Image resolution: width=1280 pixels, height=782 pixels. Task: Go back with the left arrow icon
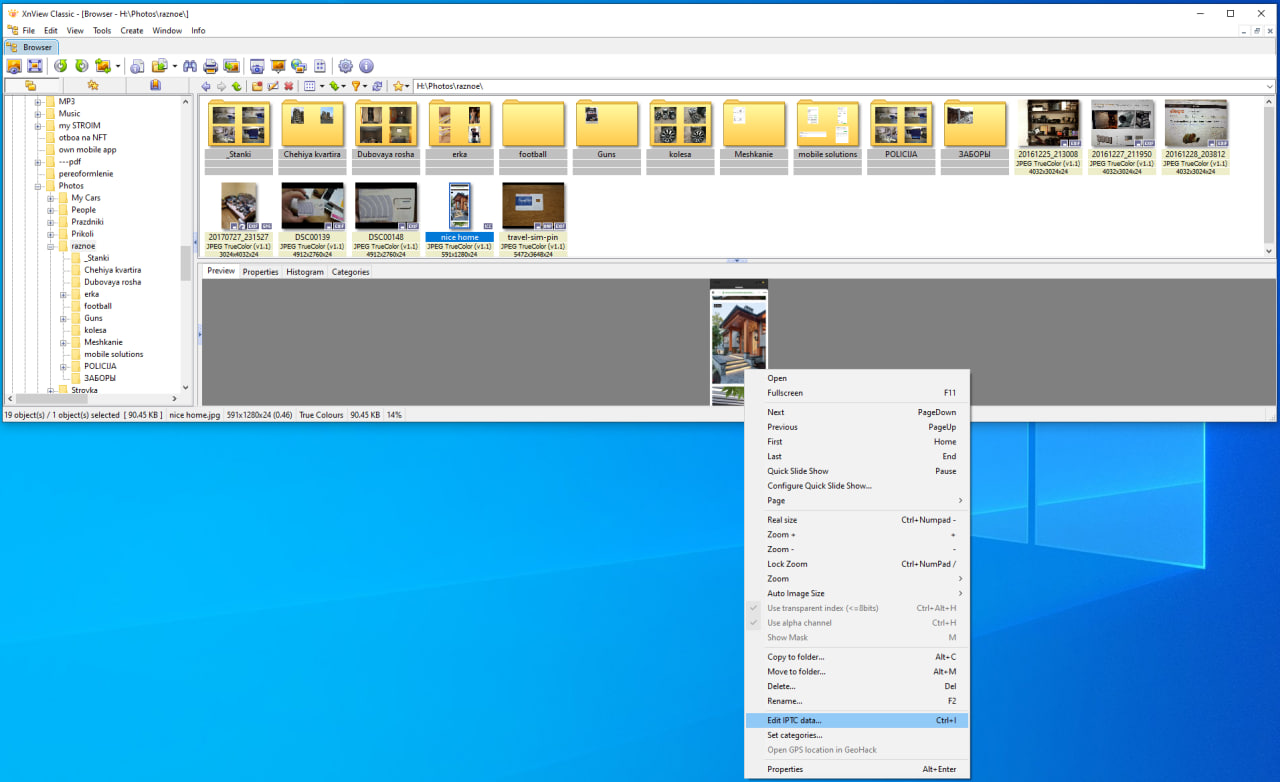pos(206,86)
